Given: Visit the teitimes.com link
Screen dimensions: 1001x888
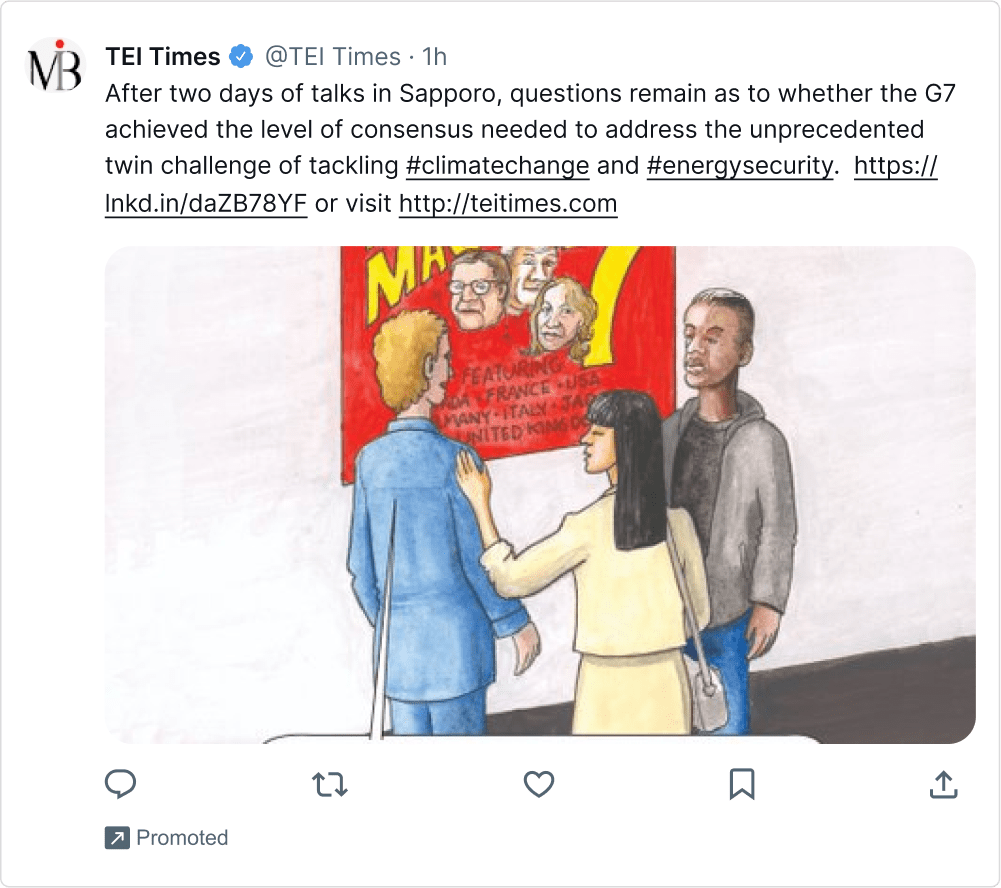Looking at the screenshot, I should (508, 204).
